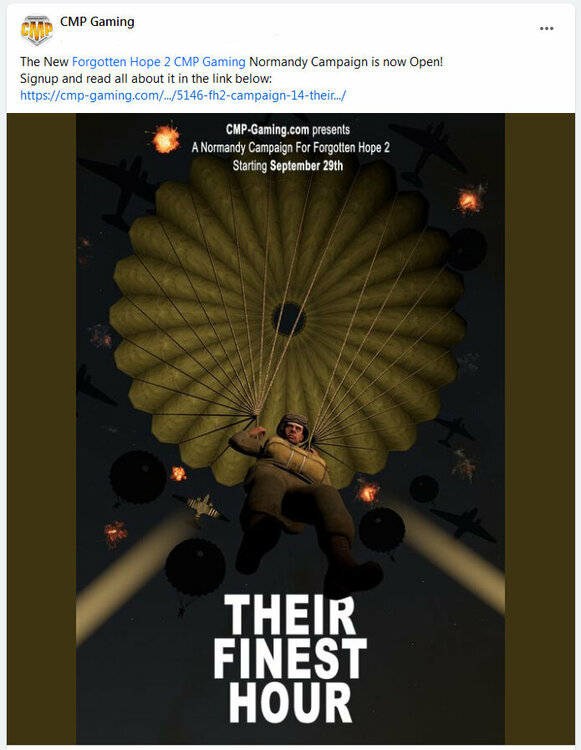Click the illuminated plane at poster's lower left
The height and width of the screenshot is (750, 581).
(203, 508)
